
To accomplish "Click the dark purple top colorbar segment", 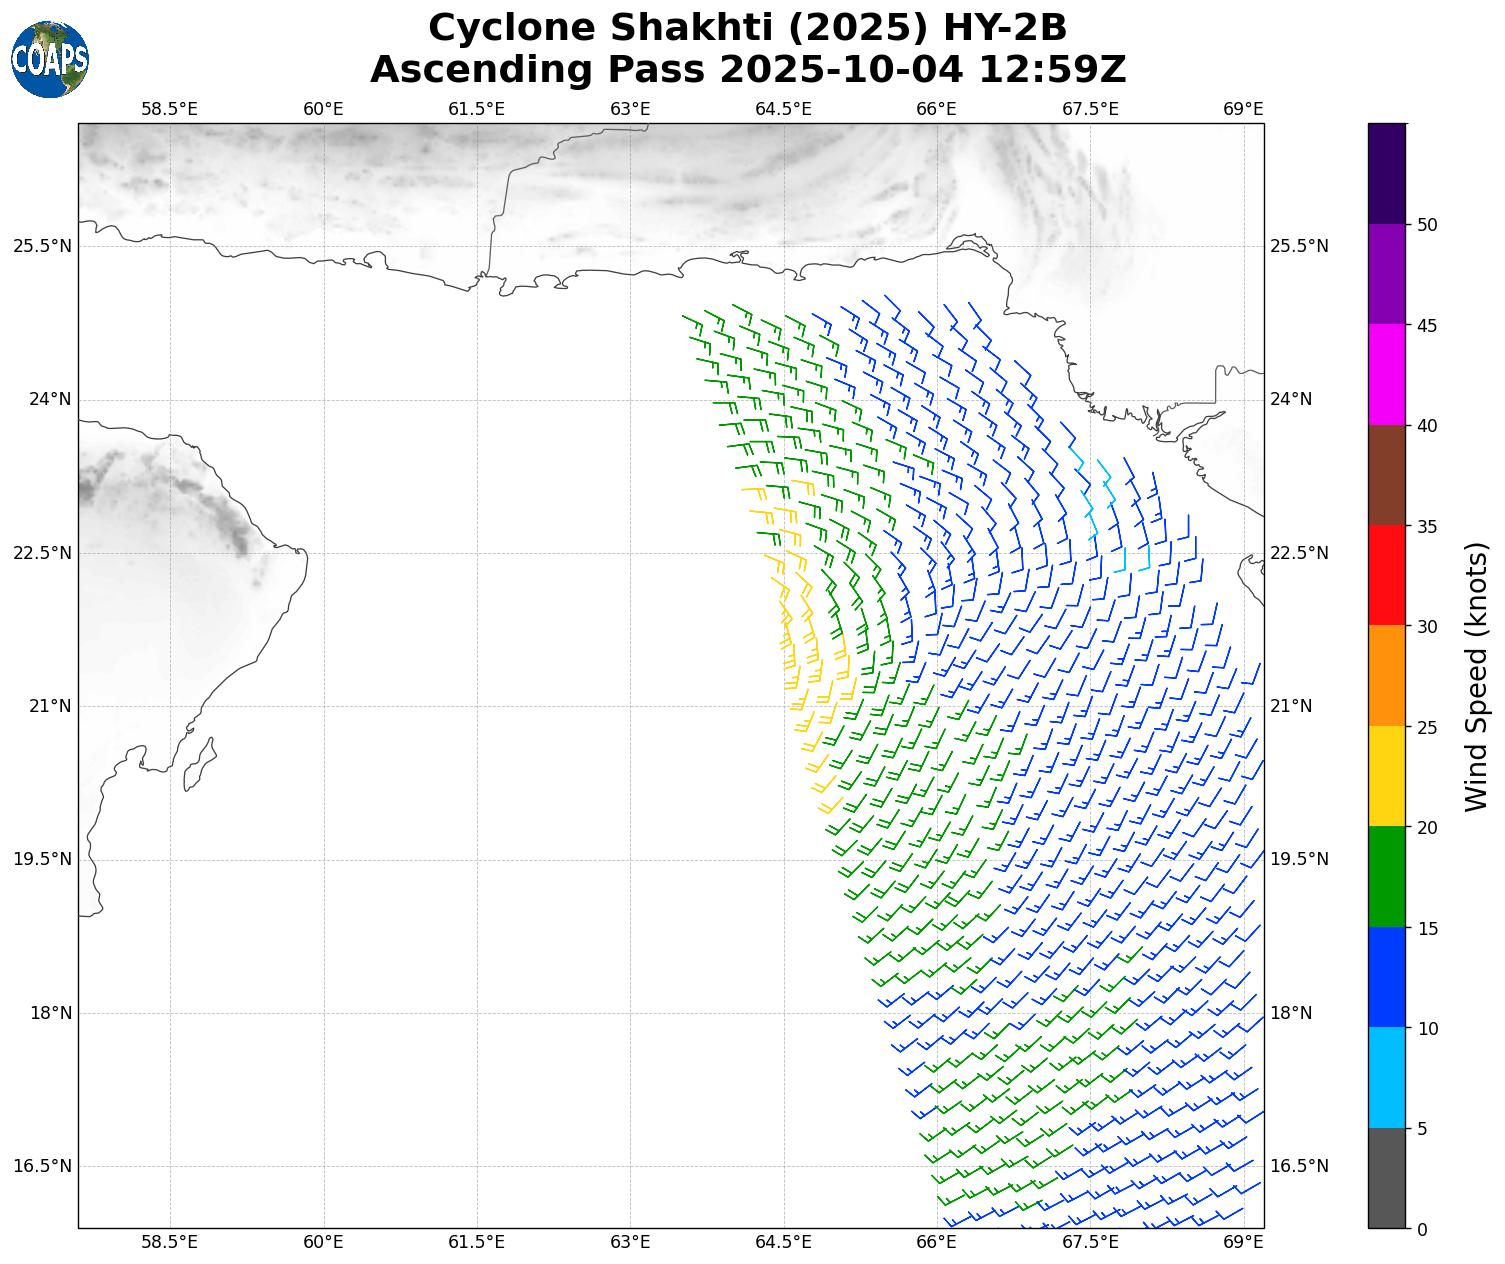I will pos(1386,173).
